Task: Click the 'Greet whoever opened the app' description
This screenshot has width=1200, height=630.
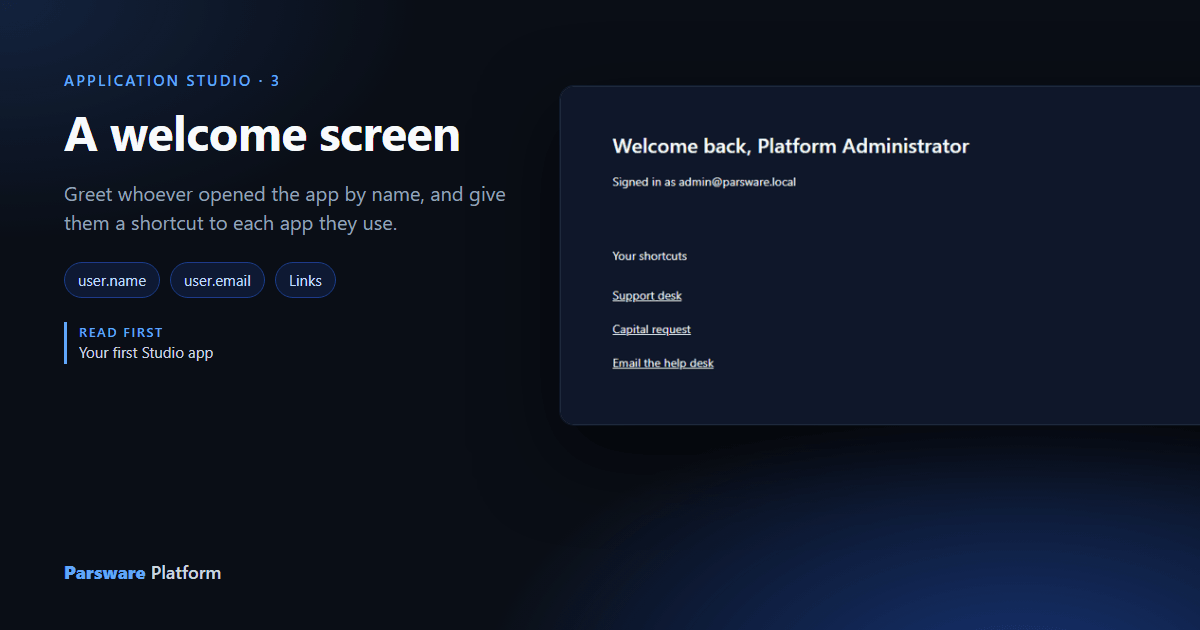Action: 285,209
